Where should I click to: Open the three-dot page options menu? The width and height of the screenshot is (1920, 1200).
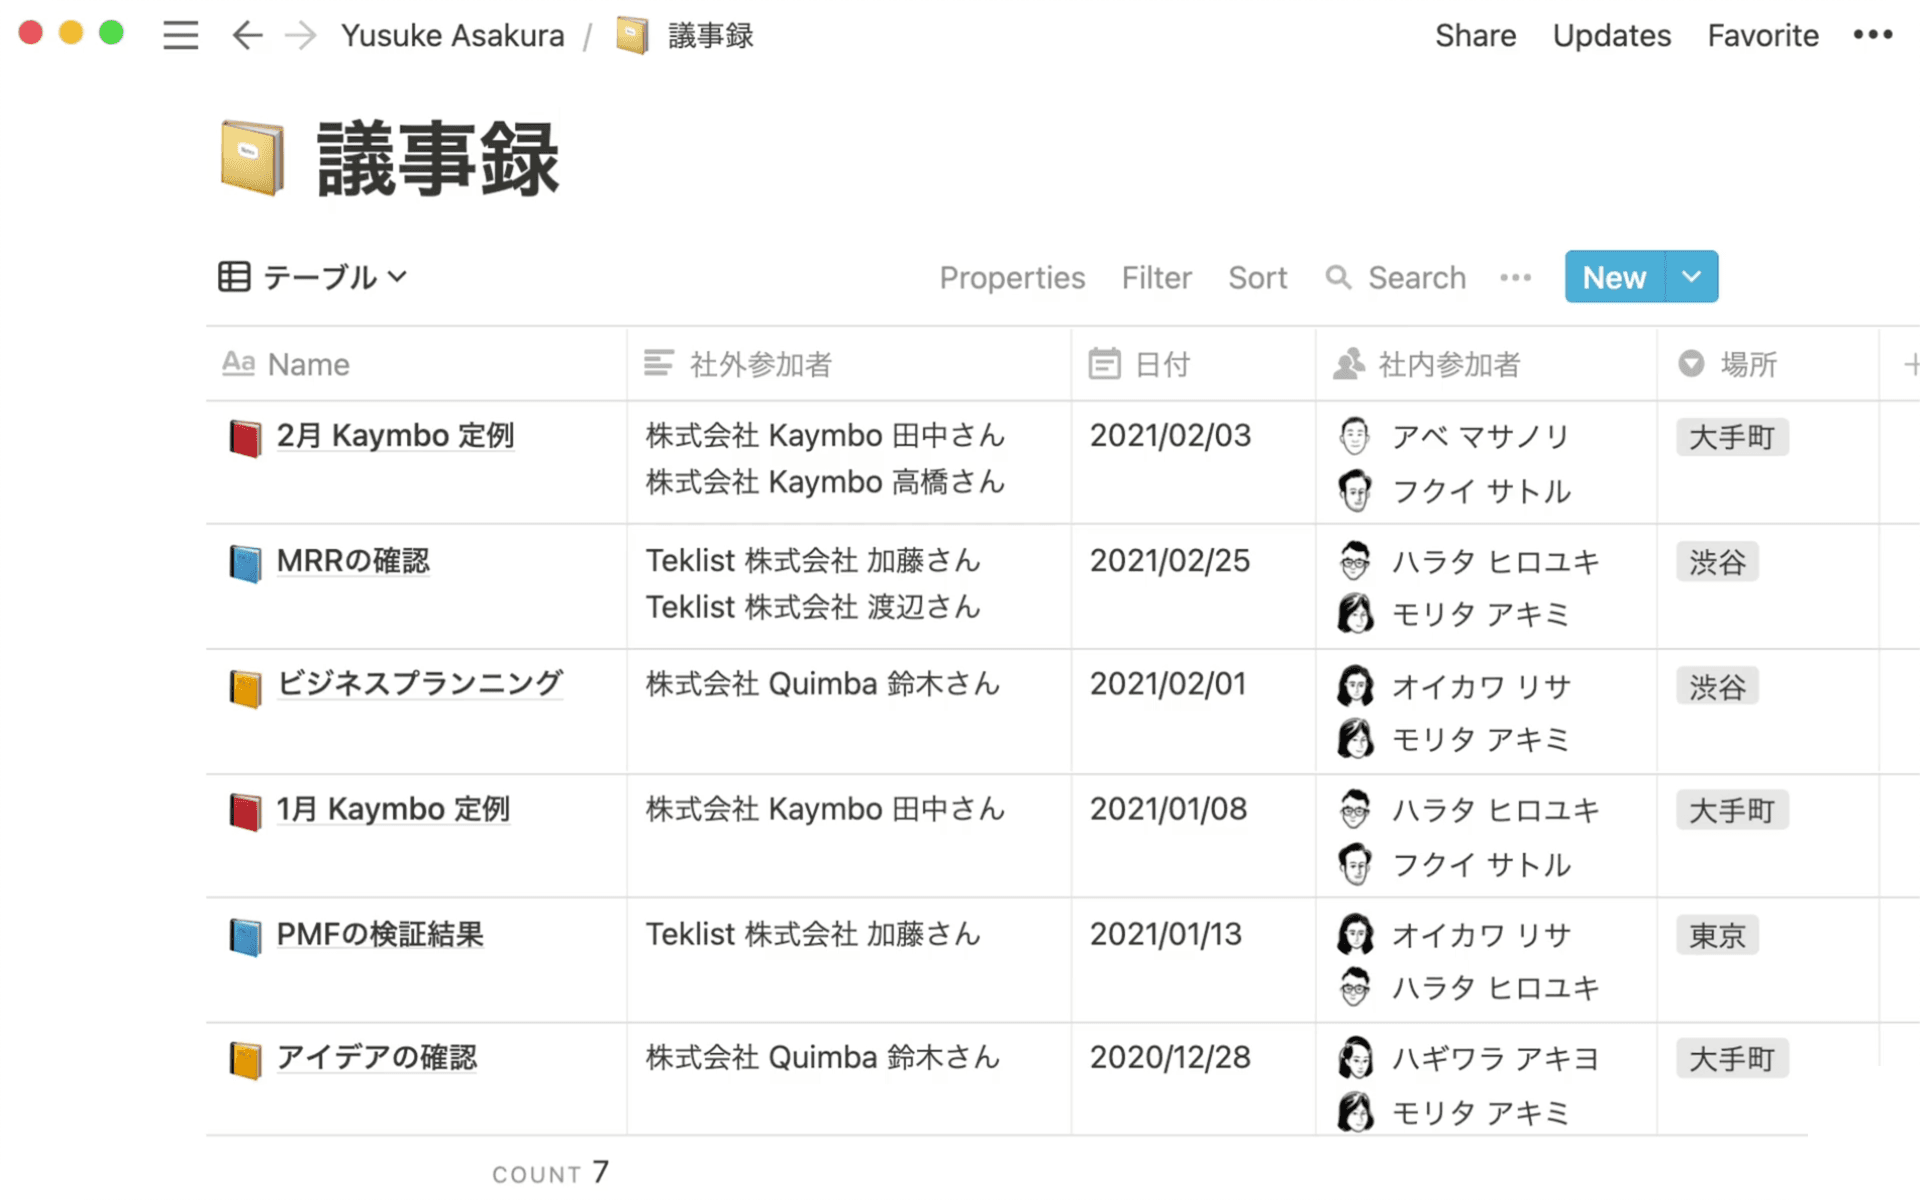pos(1872,35)
